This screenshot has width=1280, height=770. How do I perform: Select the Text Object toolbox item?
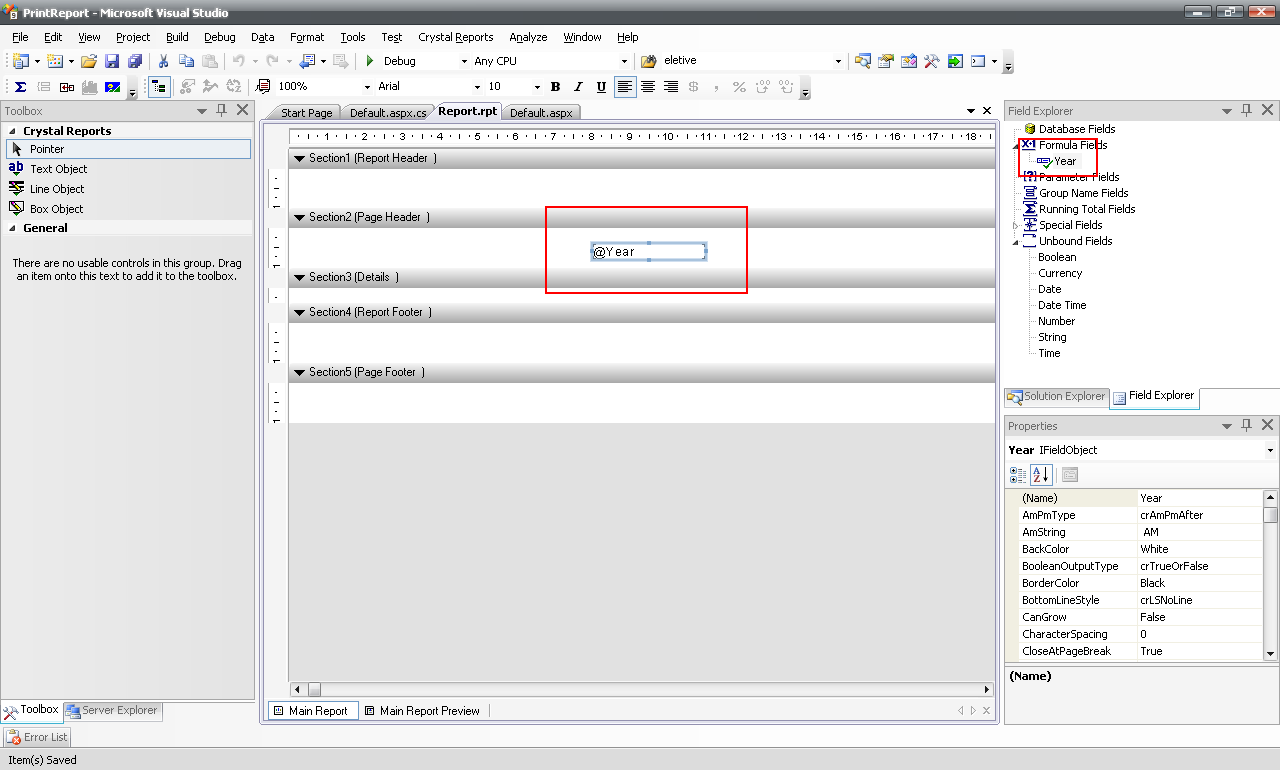[x=58, y=169]
